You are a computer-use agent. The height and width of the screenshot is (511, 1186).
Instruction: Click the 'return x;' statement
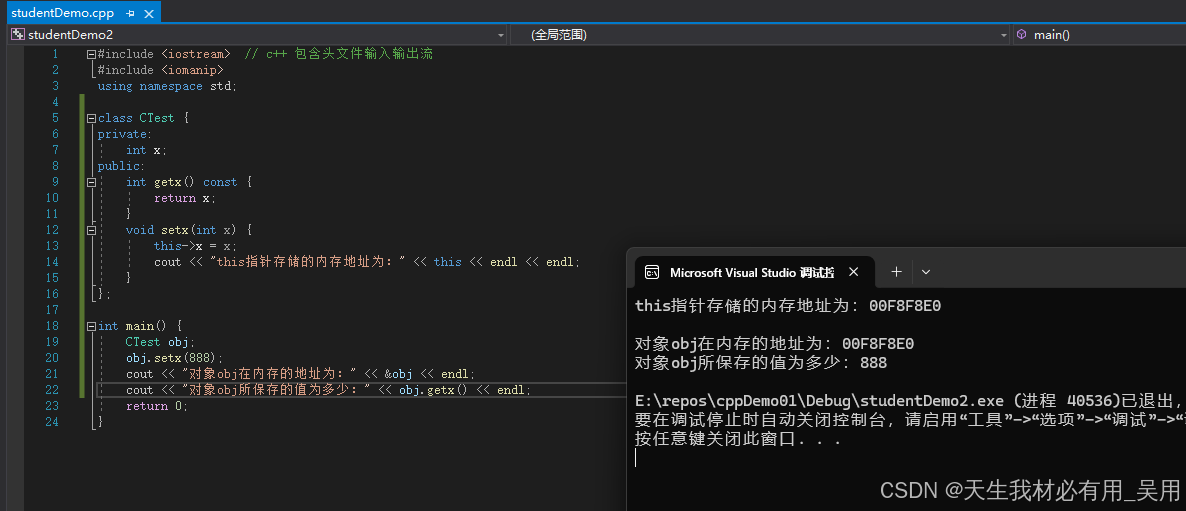185,198
